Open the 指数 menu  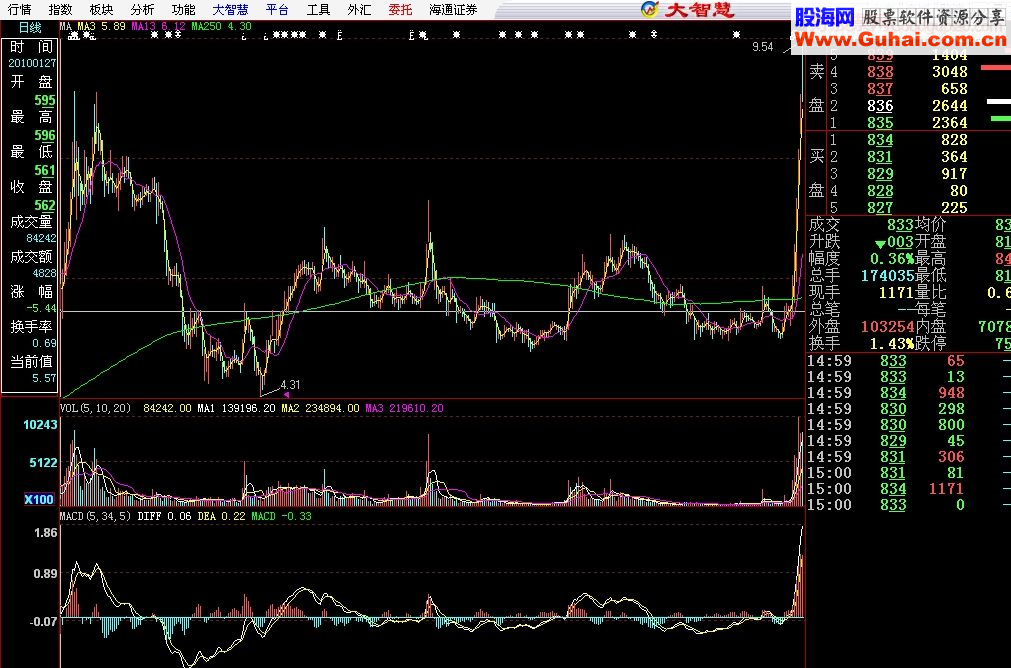click(60, 9)
